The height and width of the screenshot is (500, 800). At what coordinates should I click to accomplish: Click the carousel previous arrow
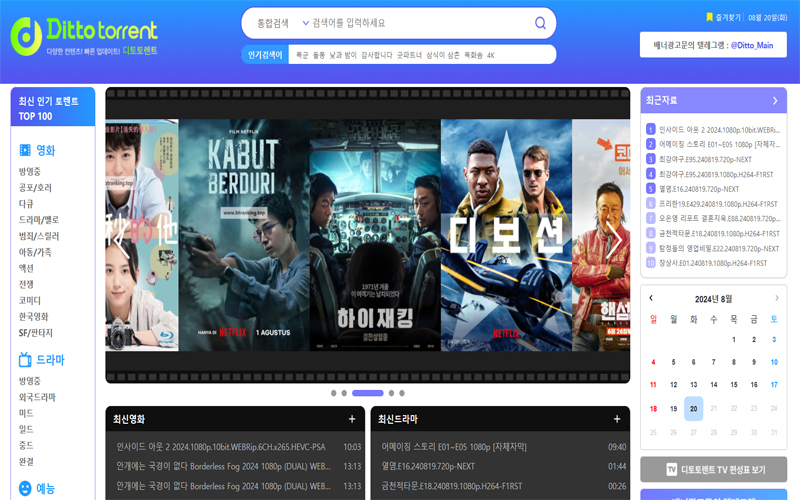point(121,240)
